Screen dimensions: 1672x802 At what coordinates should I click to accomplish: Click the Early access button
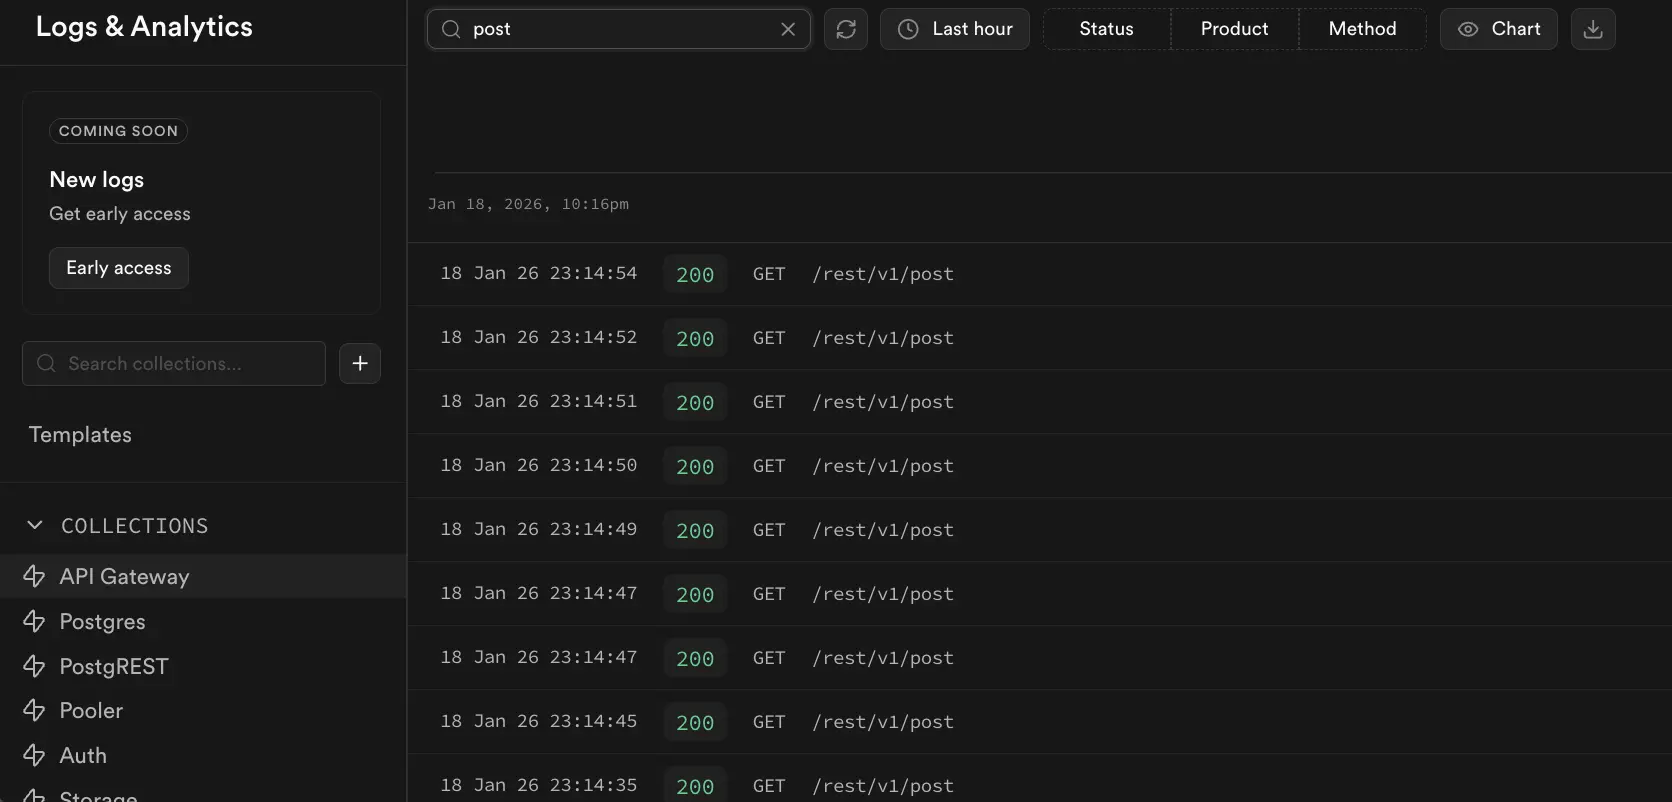119,268
